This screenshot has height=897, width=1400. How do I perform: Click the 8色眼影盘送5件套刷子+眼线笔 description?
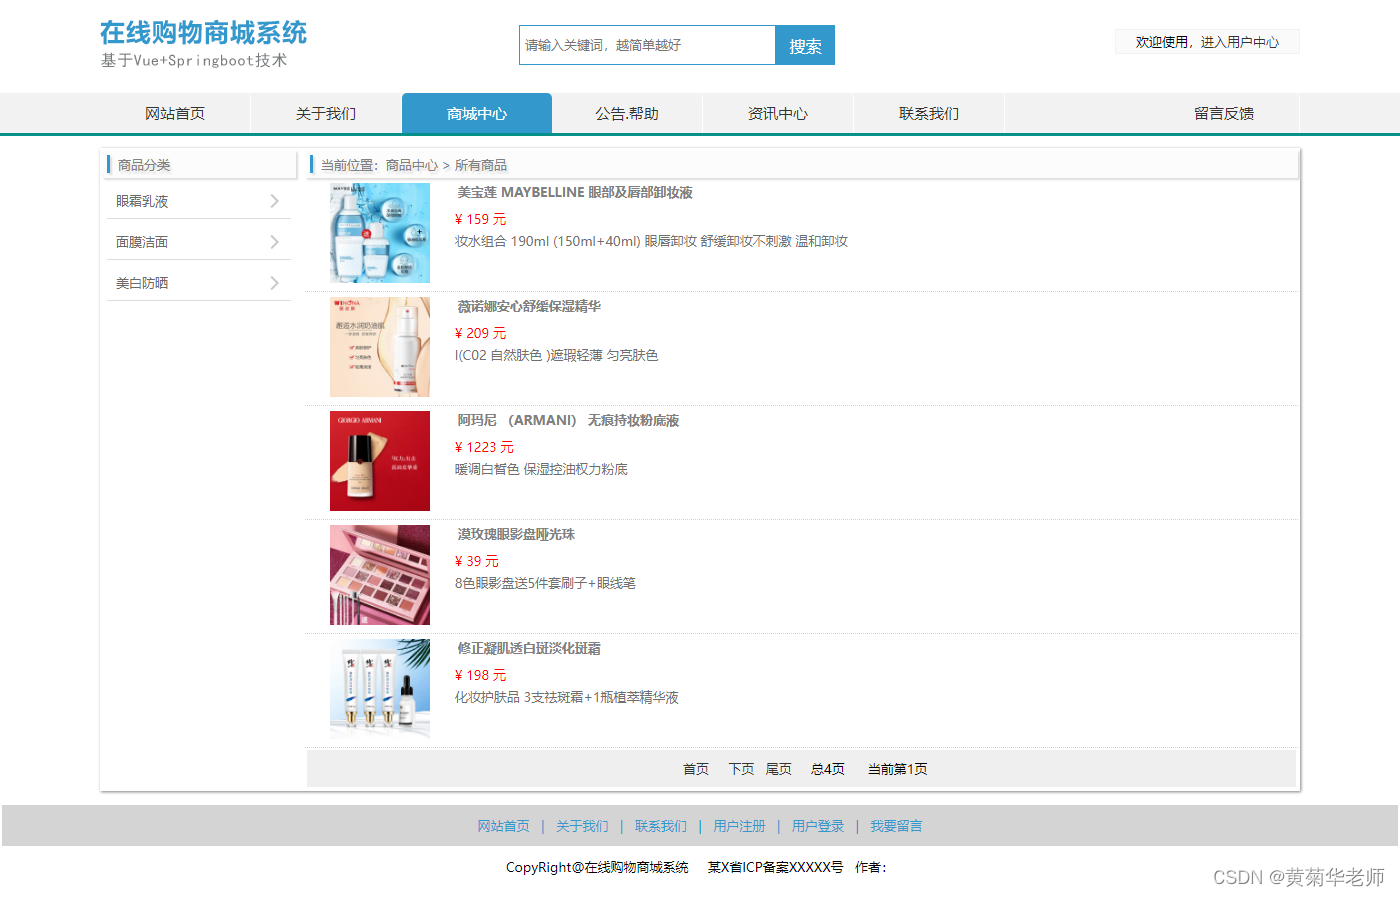tap(545, 583)
